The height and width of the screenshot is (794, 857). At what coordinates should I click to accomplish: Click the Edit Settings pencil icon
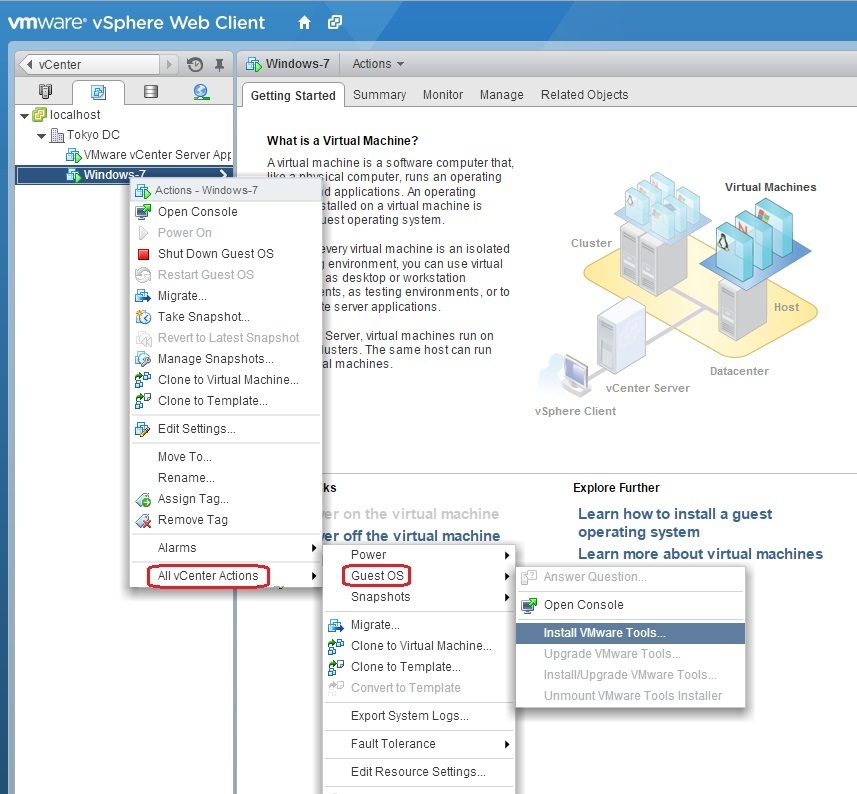coord(143,430)
